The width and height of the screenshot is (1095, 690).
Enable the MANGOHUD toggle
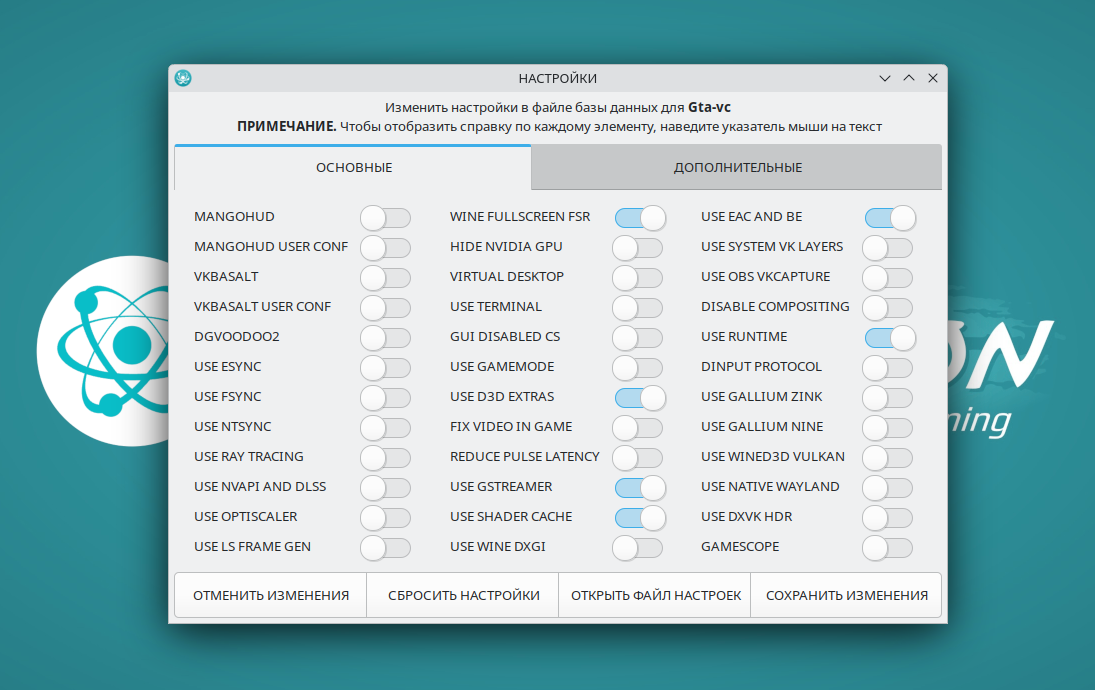pos(385,217)
